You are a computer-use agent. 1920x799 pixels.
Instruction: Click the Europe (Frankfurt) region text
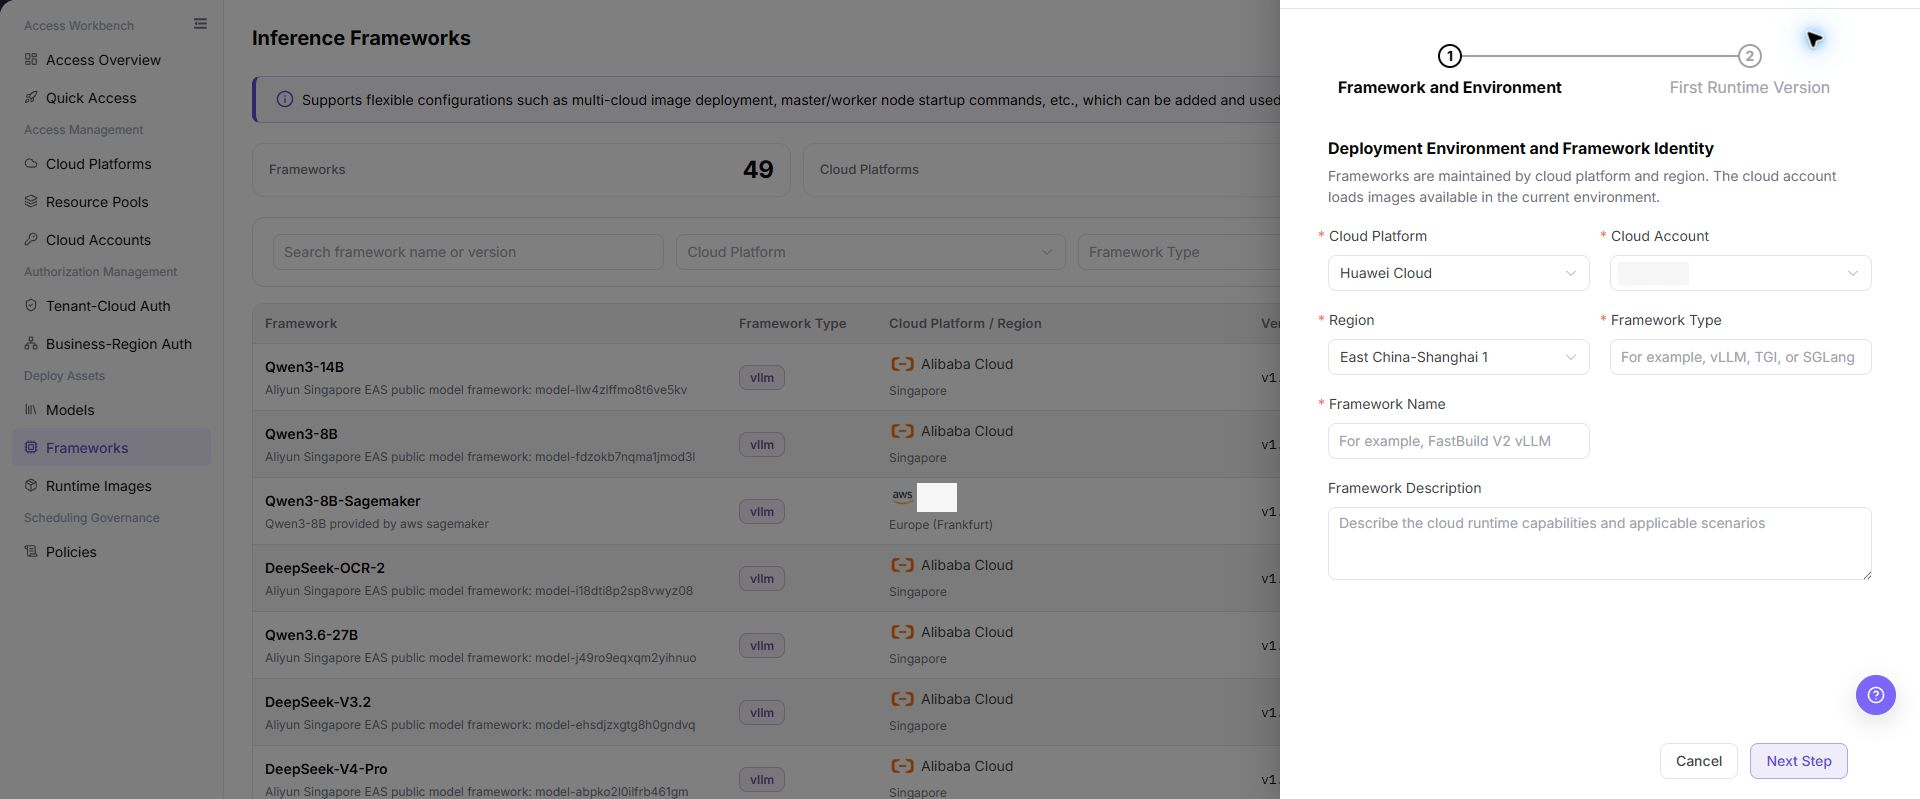pos(941,525)
